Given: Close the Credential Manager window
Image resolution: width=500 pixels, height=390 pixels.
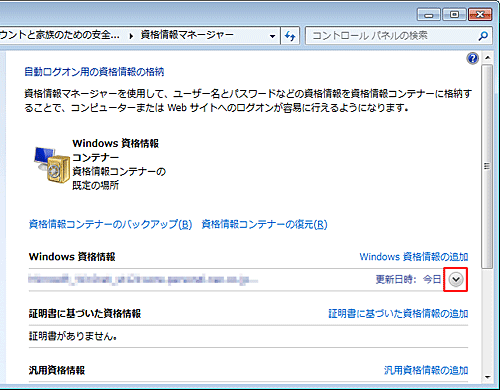Looking at the screenshot, I should [480, 15].
